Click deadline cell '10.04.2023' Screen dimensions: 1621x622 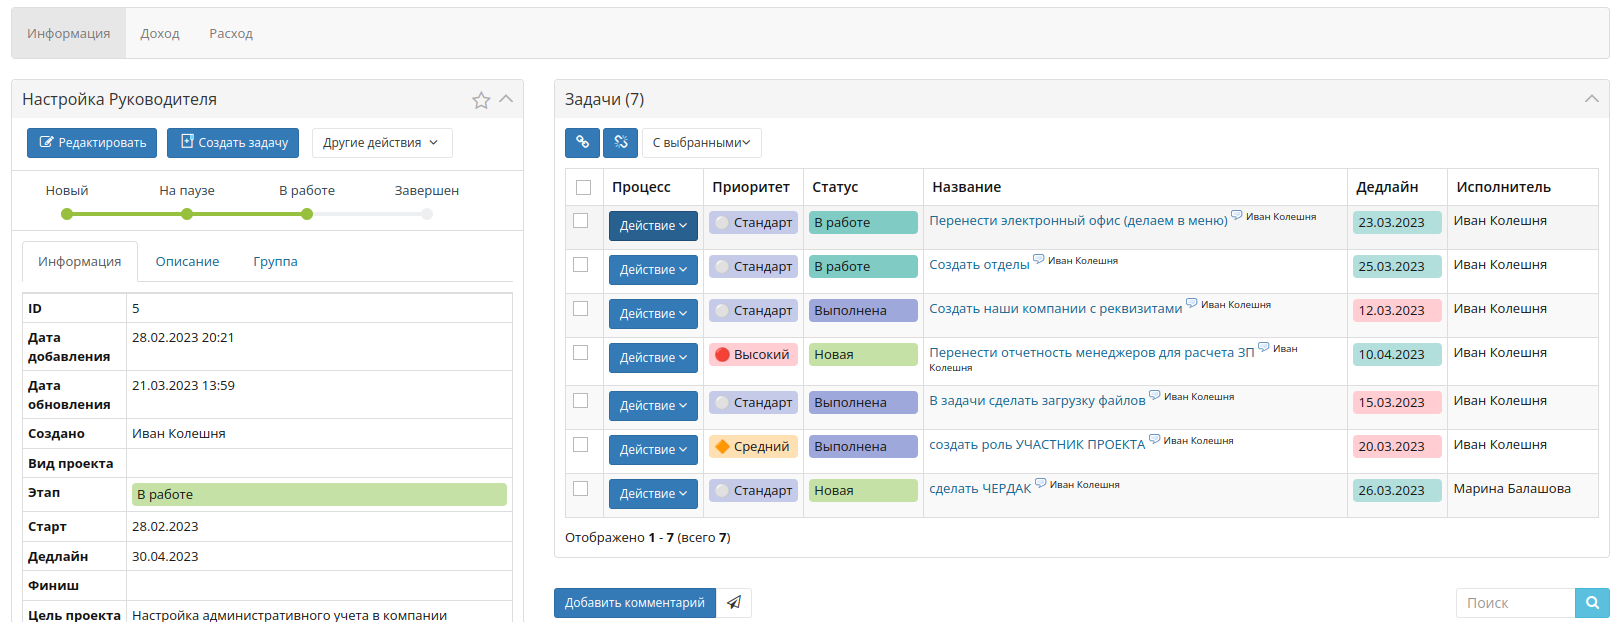click(1397, 354)
